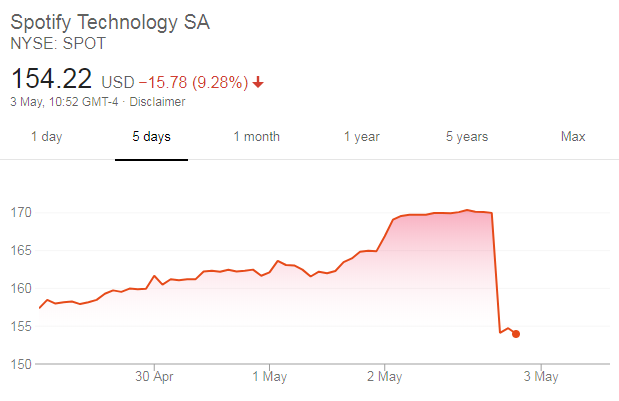
Task: Click the 30 Apr date label
Action: (x=155, y=377)
